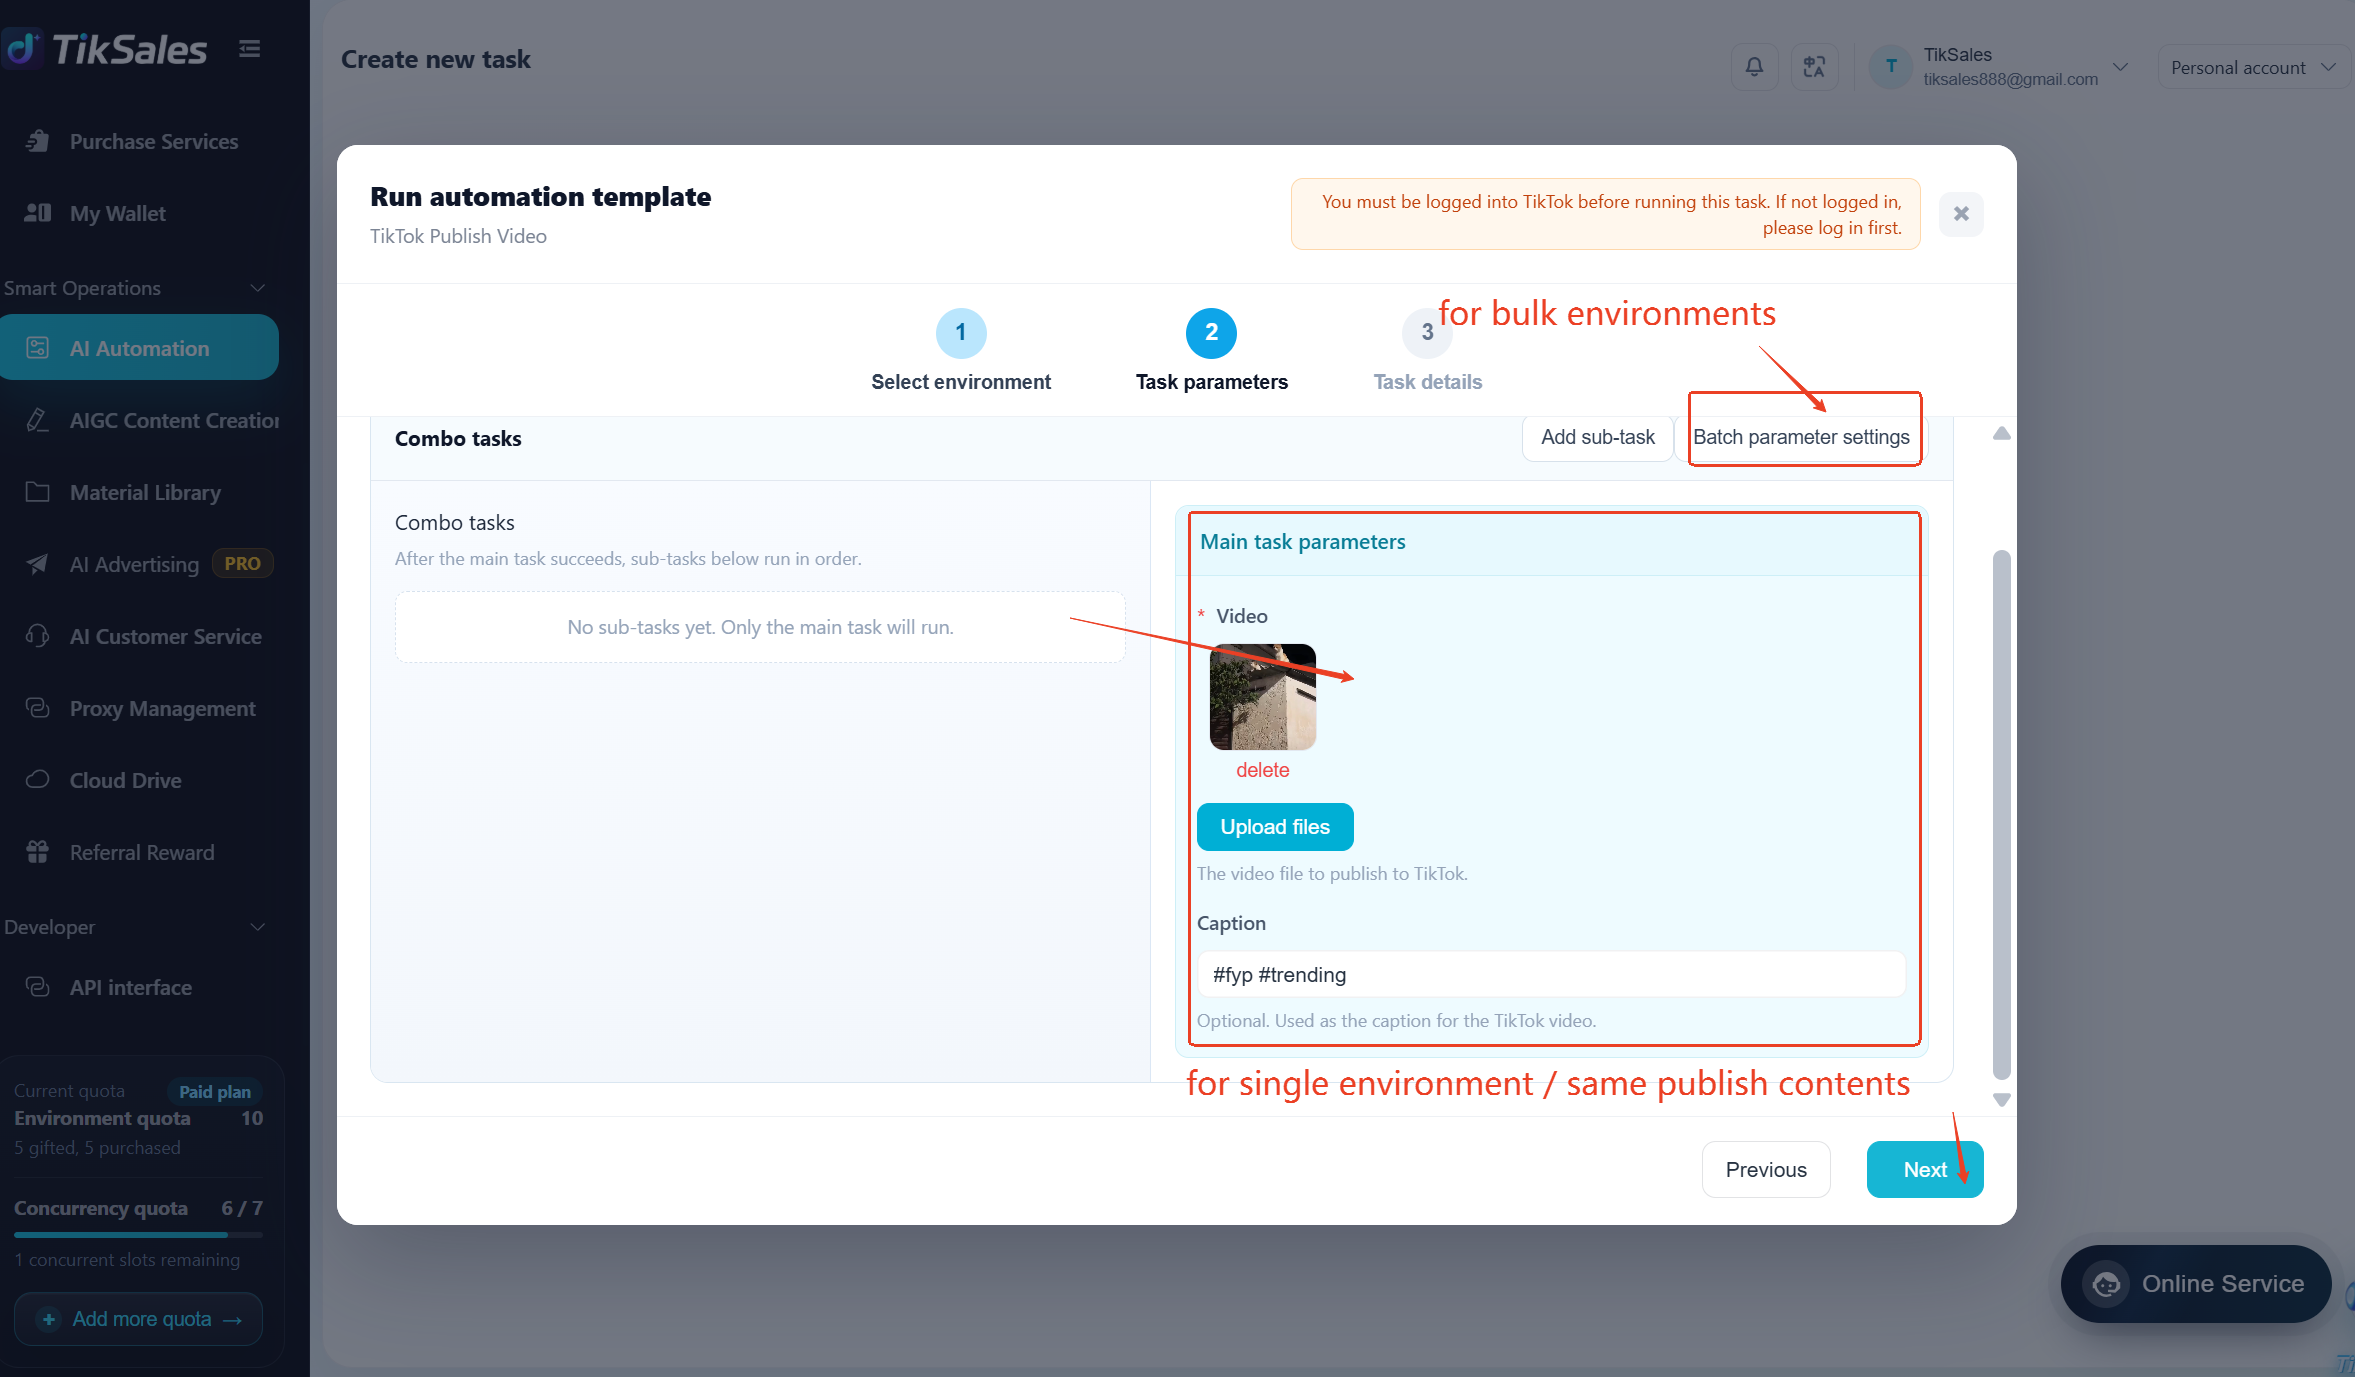This screenshot has width=2355, height=1377.
Task: Click the tiksales888@gmail.com email text
Action: (2010, 79)
